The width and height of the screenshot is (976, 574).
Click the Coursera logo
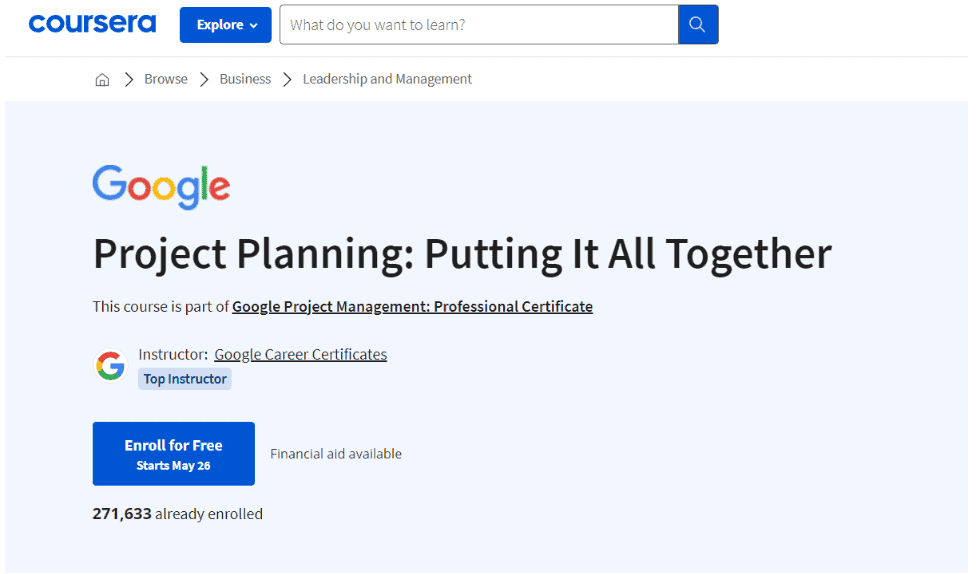92,24
